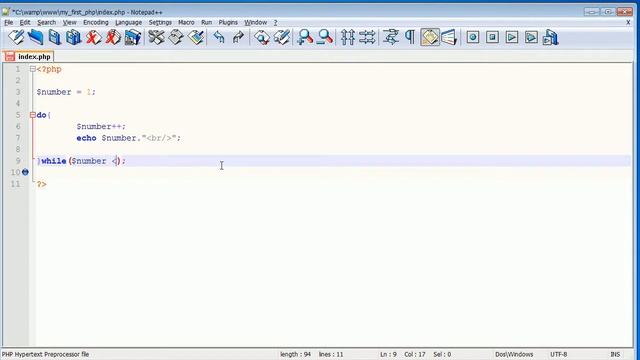Click the Save Recorded Macro icon
Viewport: 640px width, 360px height.
pos(551,38)
